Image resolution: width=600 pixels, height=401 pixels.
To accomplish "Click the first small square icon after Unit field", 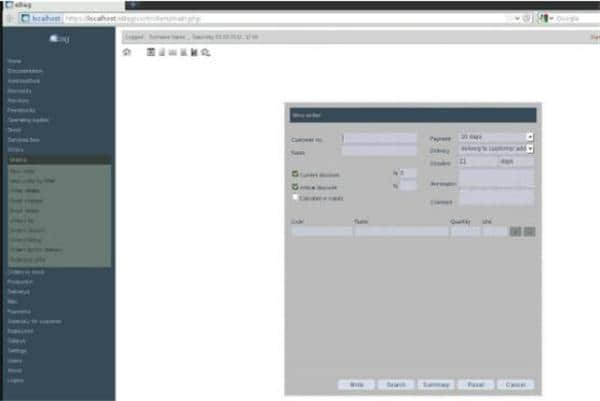I will pos(515,231).
